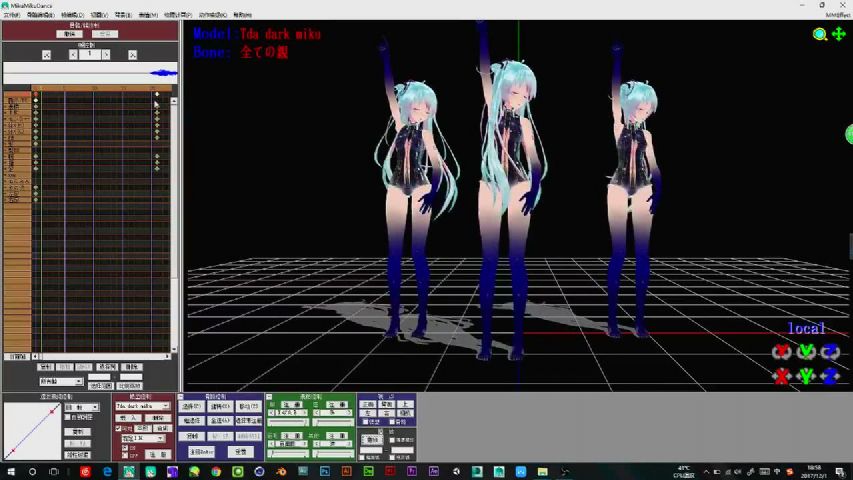Open the interpolation type dropdown beside curve
Image resolution: width=853 pixels, height=480 pixels.
click(x=82, y=407)
